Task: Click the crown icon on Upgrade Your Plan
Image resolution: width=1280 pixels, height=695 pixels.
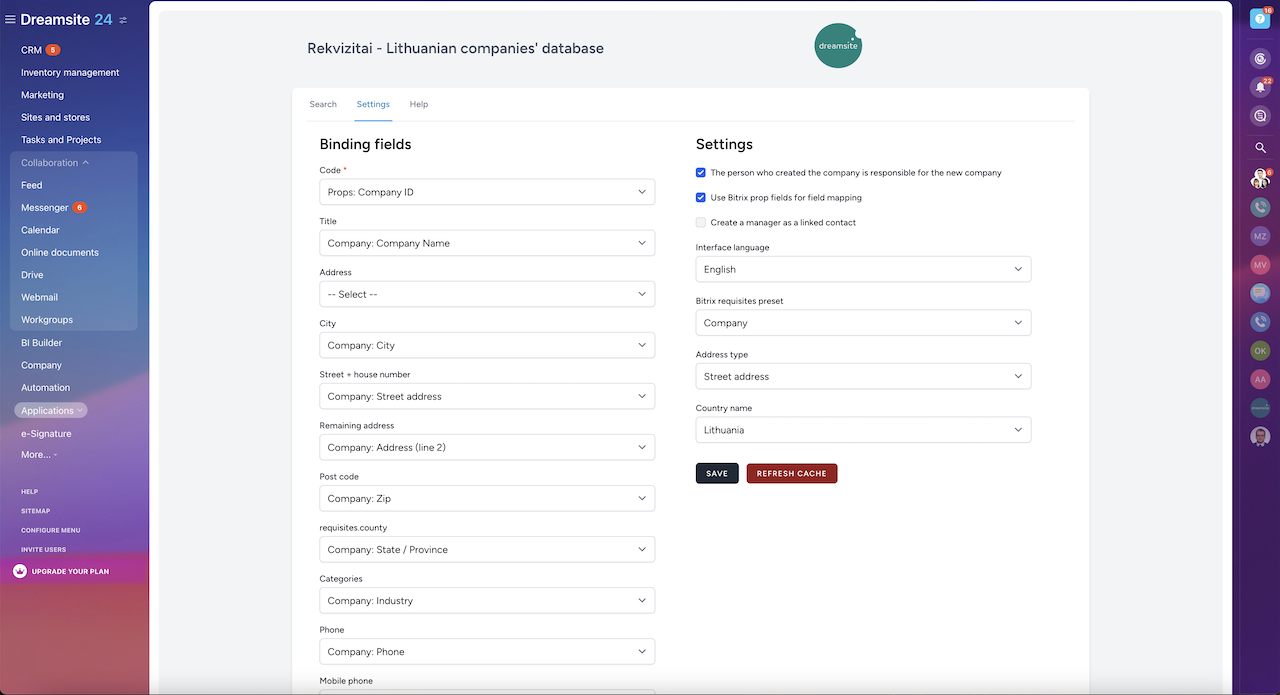Action: pos(20,571)
